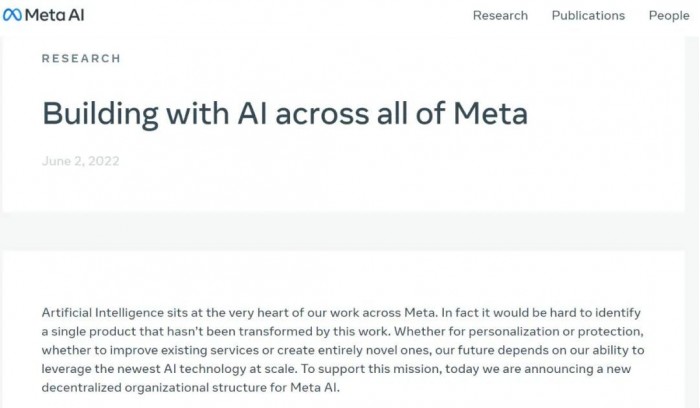Go to the People navigation item

669,15
